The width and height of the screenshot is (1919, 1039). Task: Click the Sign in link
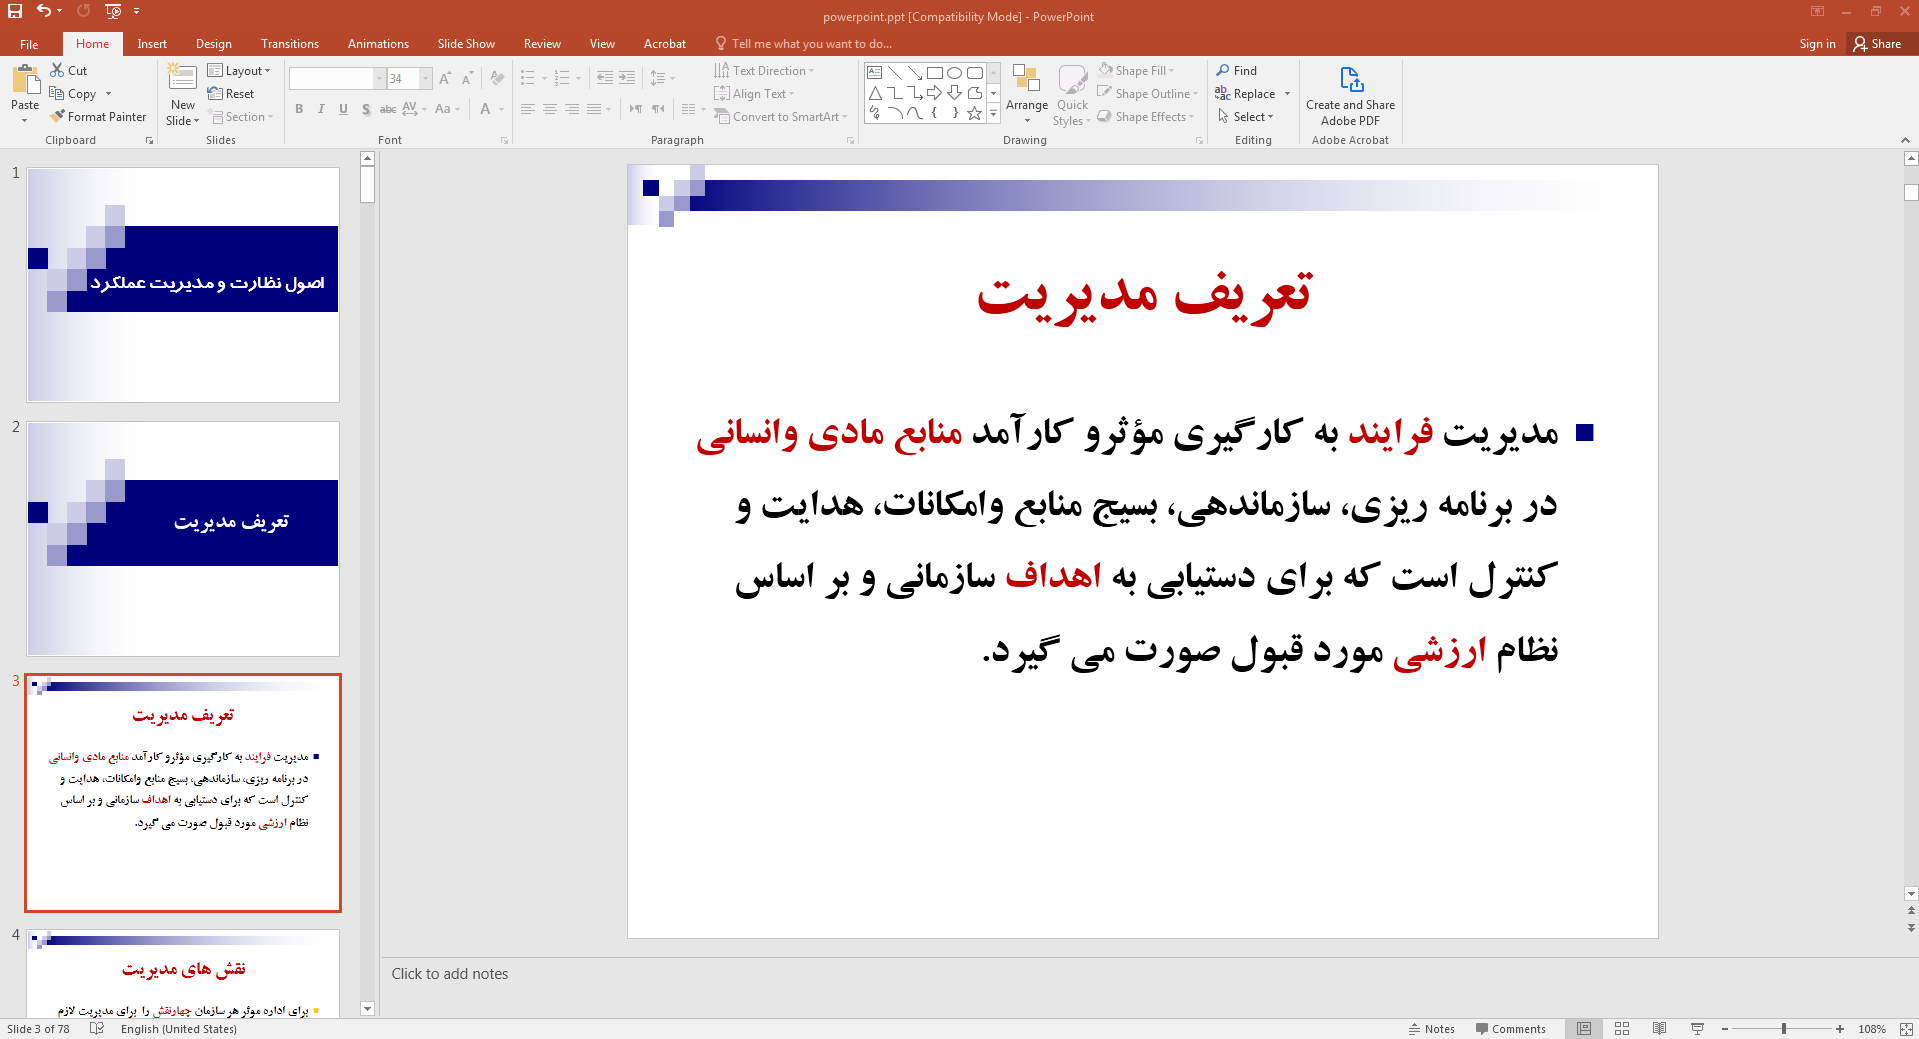(1817, 44)
